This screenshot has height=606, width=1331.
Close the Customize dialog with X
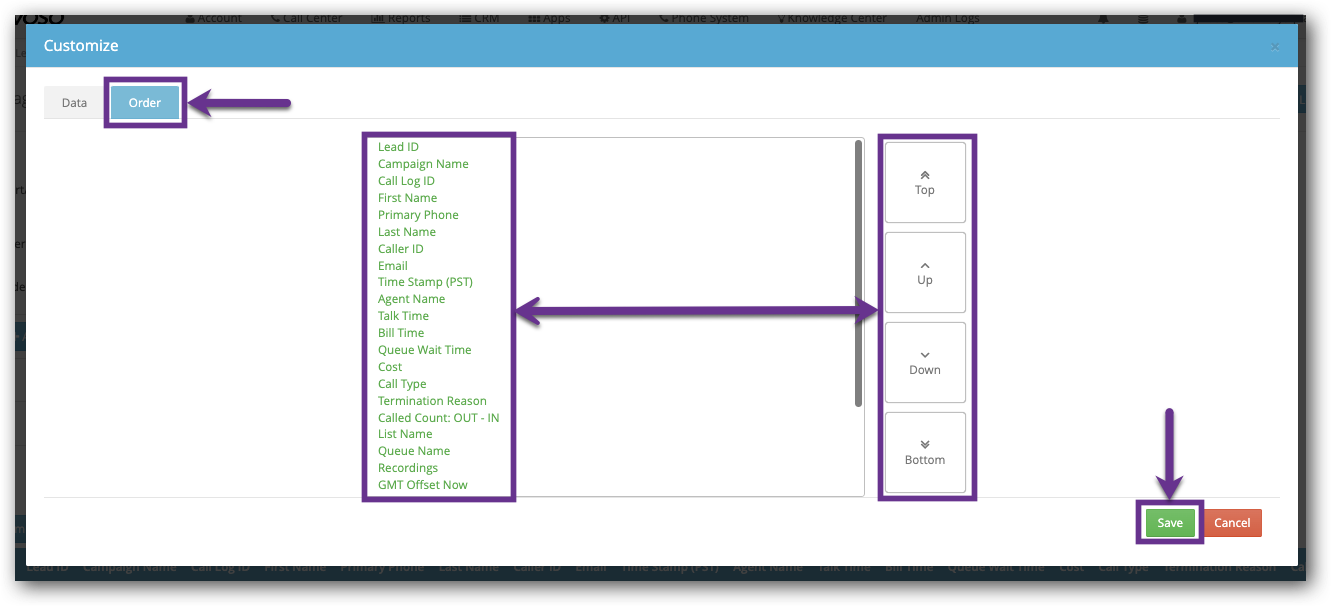[x=1274, y=46]
